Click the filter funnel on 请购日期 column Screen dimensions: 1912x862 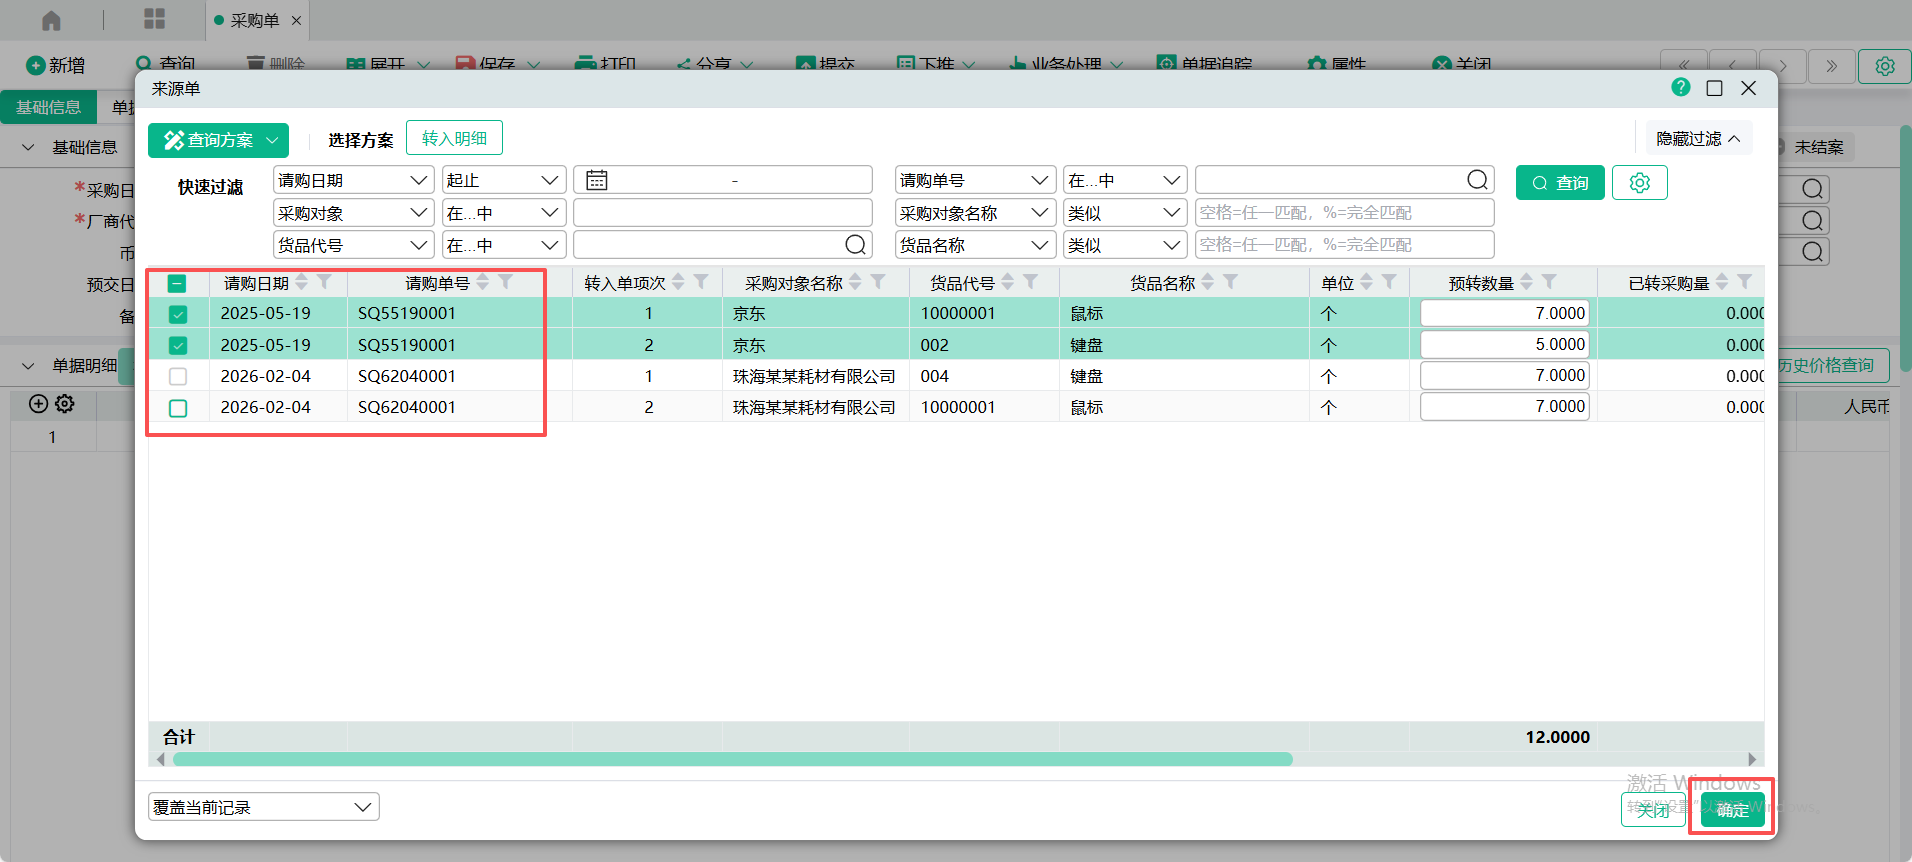pos(324,283)
